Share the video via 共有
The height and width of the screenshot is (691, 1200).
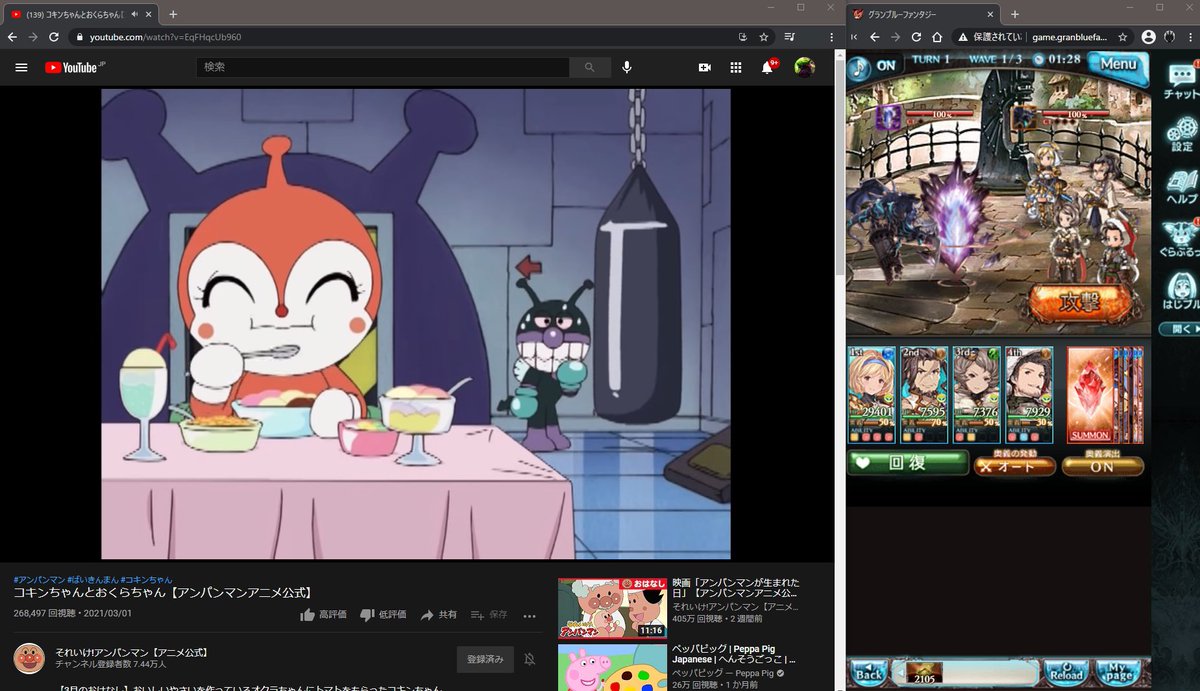click(439, 614)
